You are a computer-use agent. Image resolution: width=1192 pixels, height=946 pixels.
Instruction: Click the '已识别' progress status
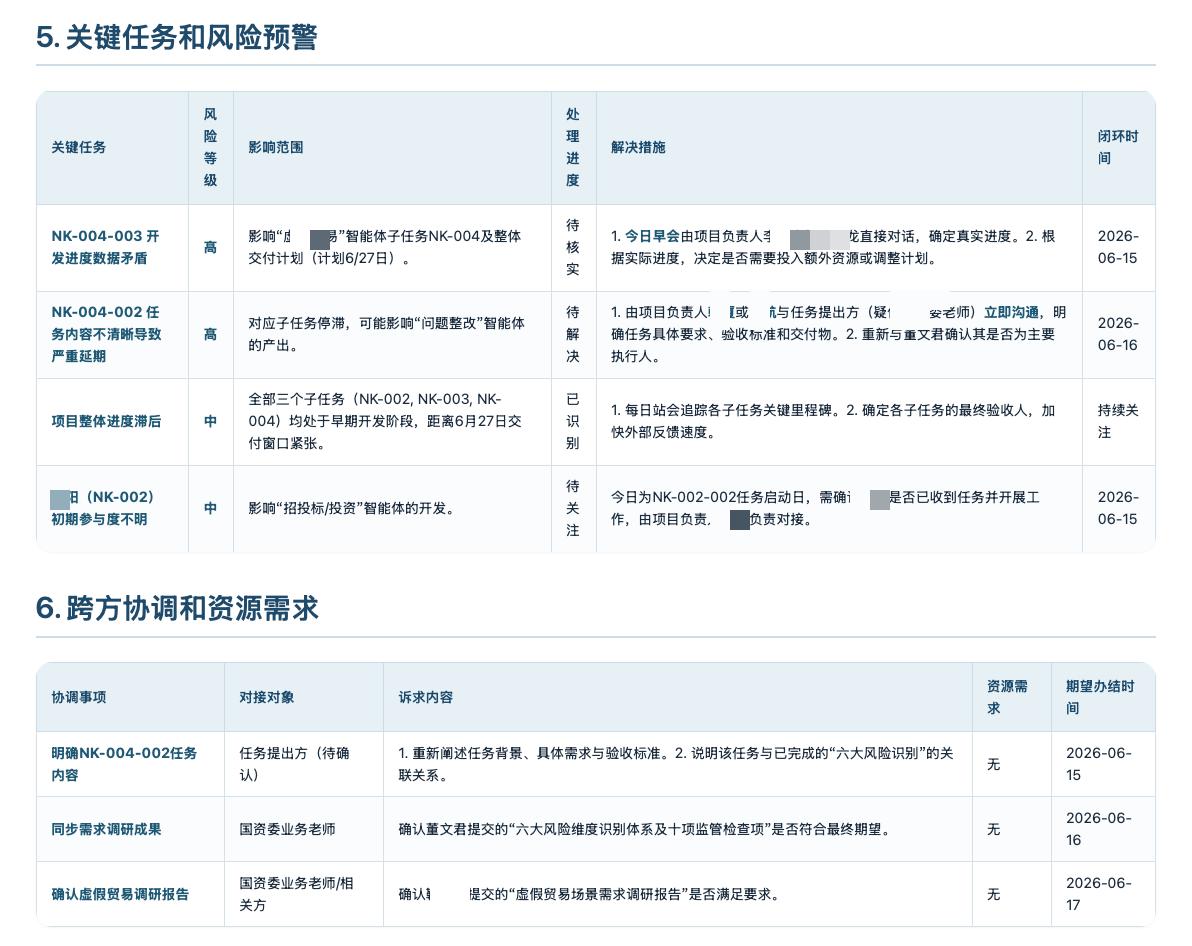(x=573, y=421)
